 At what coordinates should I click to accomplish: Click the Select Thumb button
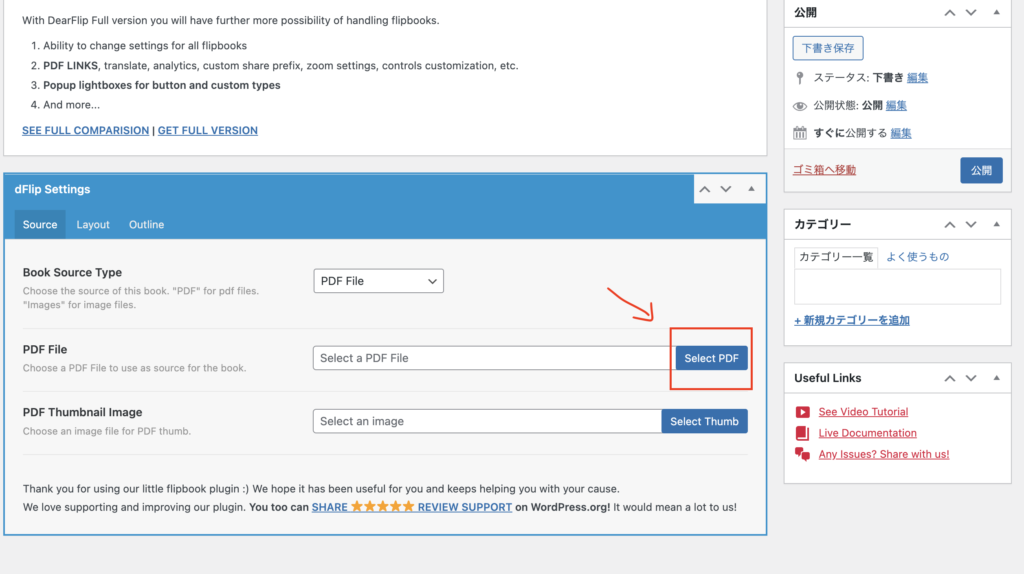click(x=704, y=421)
